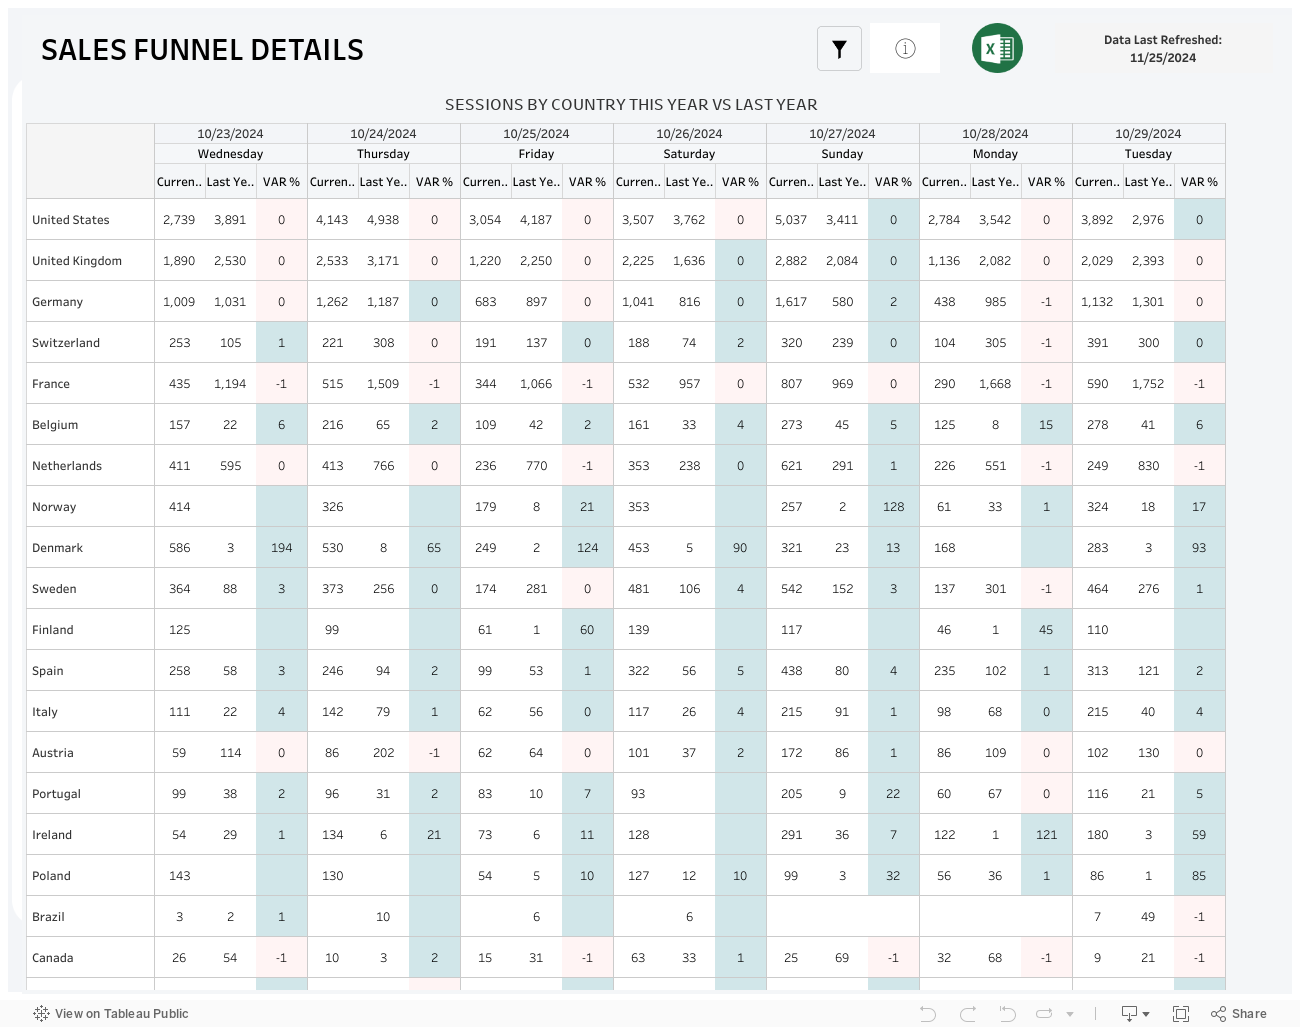This screenshot has width=1300, height=1027.
Task: Select the 10/23/2024 date header
Action: [230, 133]
